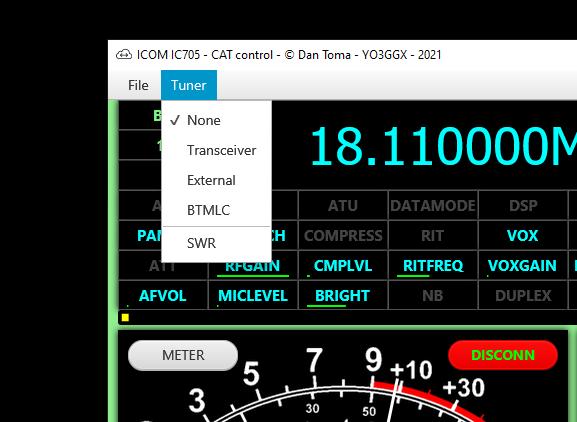Close the open Tuner menu
This screenshot has height=422, width=577.
coord(189,85)
